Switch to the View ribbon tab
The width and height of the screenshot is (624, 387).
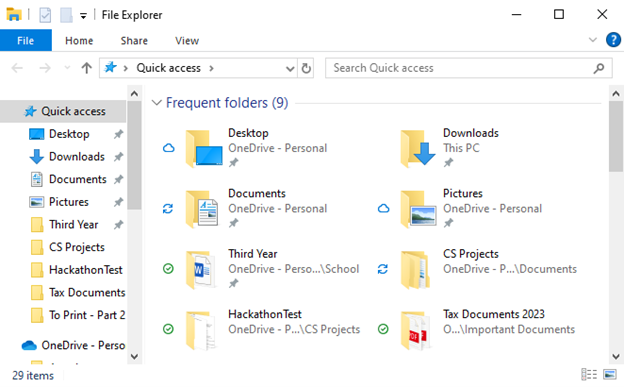(x=187, y=41)
